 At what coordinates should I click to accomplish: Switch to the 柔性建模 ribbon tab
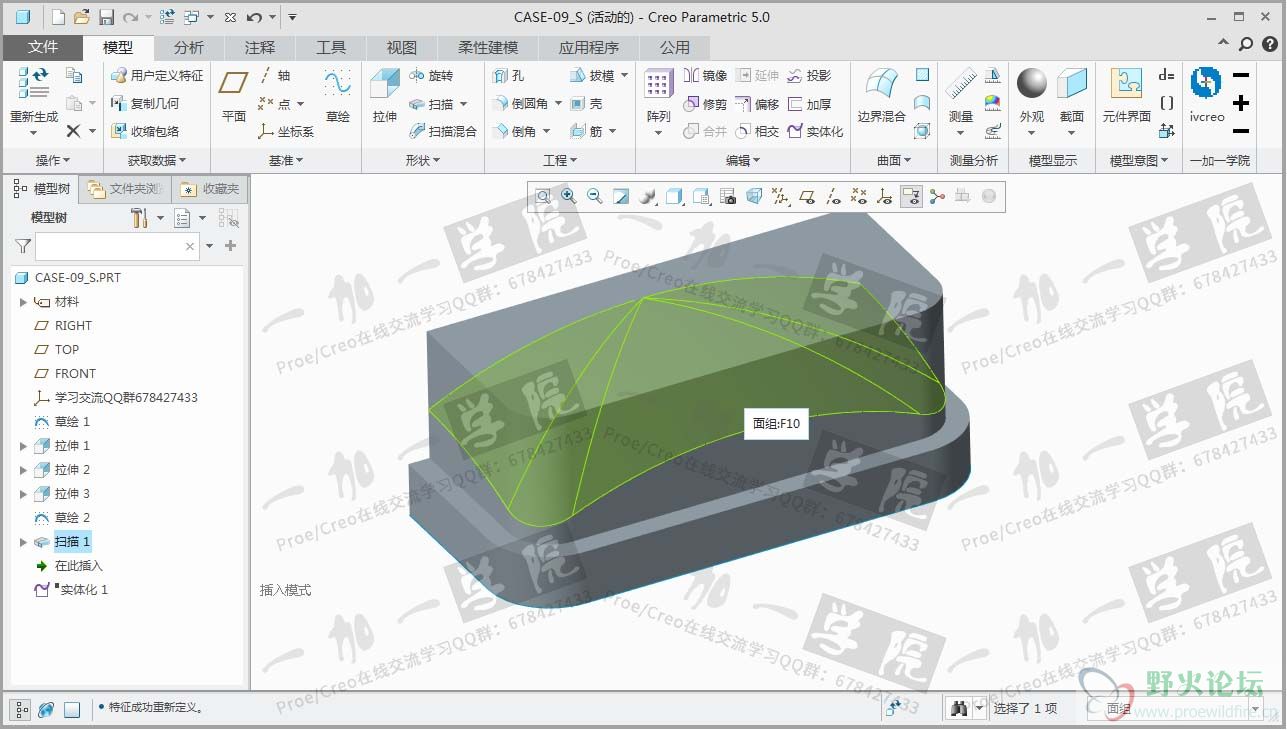[488, 47]
